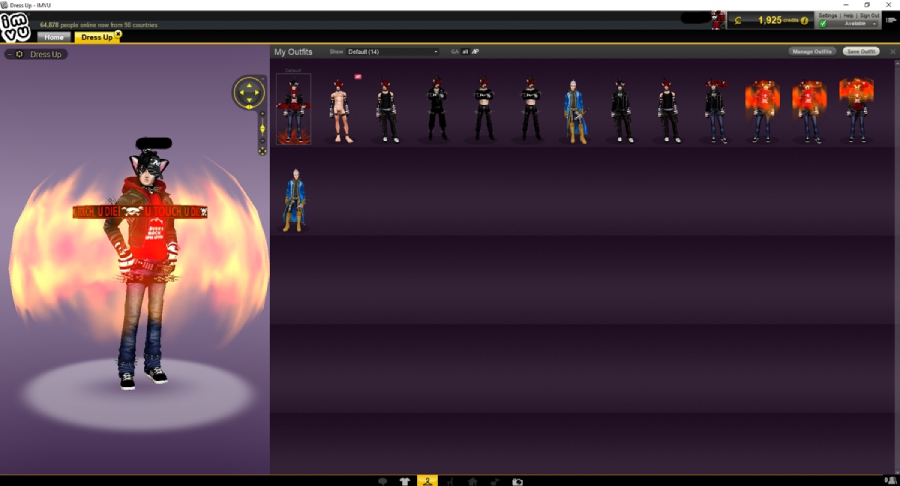The height and width of the screenshot is (486, 900).
Task: Select the highlighted outfits hanger icon
Action: point(427,480)
